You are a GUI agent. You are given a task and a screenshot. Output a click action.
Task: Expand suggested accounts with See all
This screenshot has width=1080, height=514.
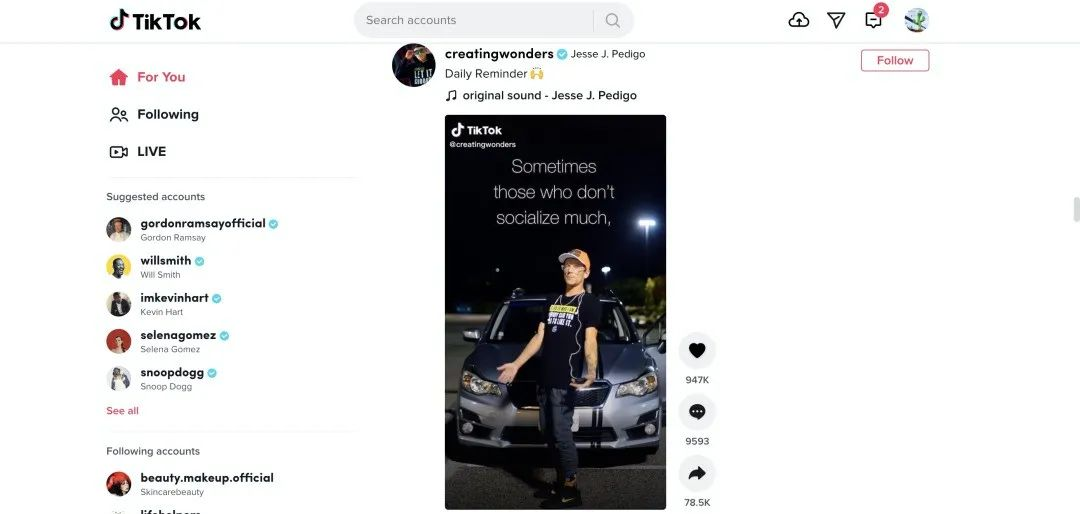[x=122, y=411]
